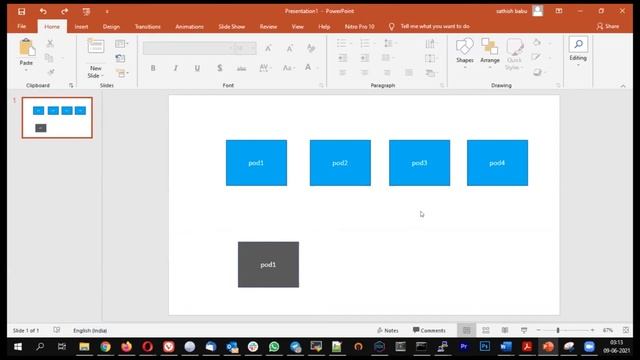This screenshot has width=640, height=360.
Task: Toggle Strikethrough formatting
Action: [x=242, y=69]
